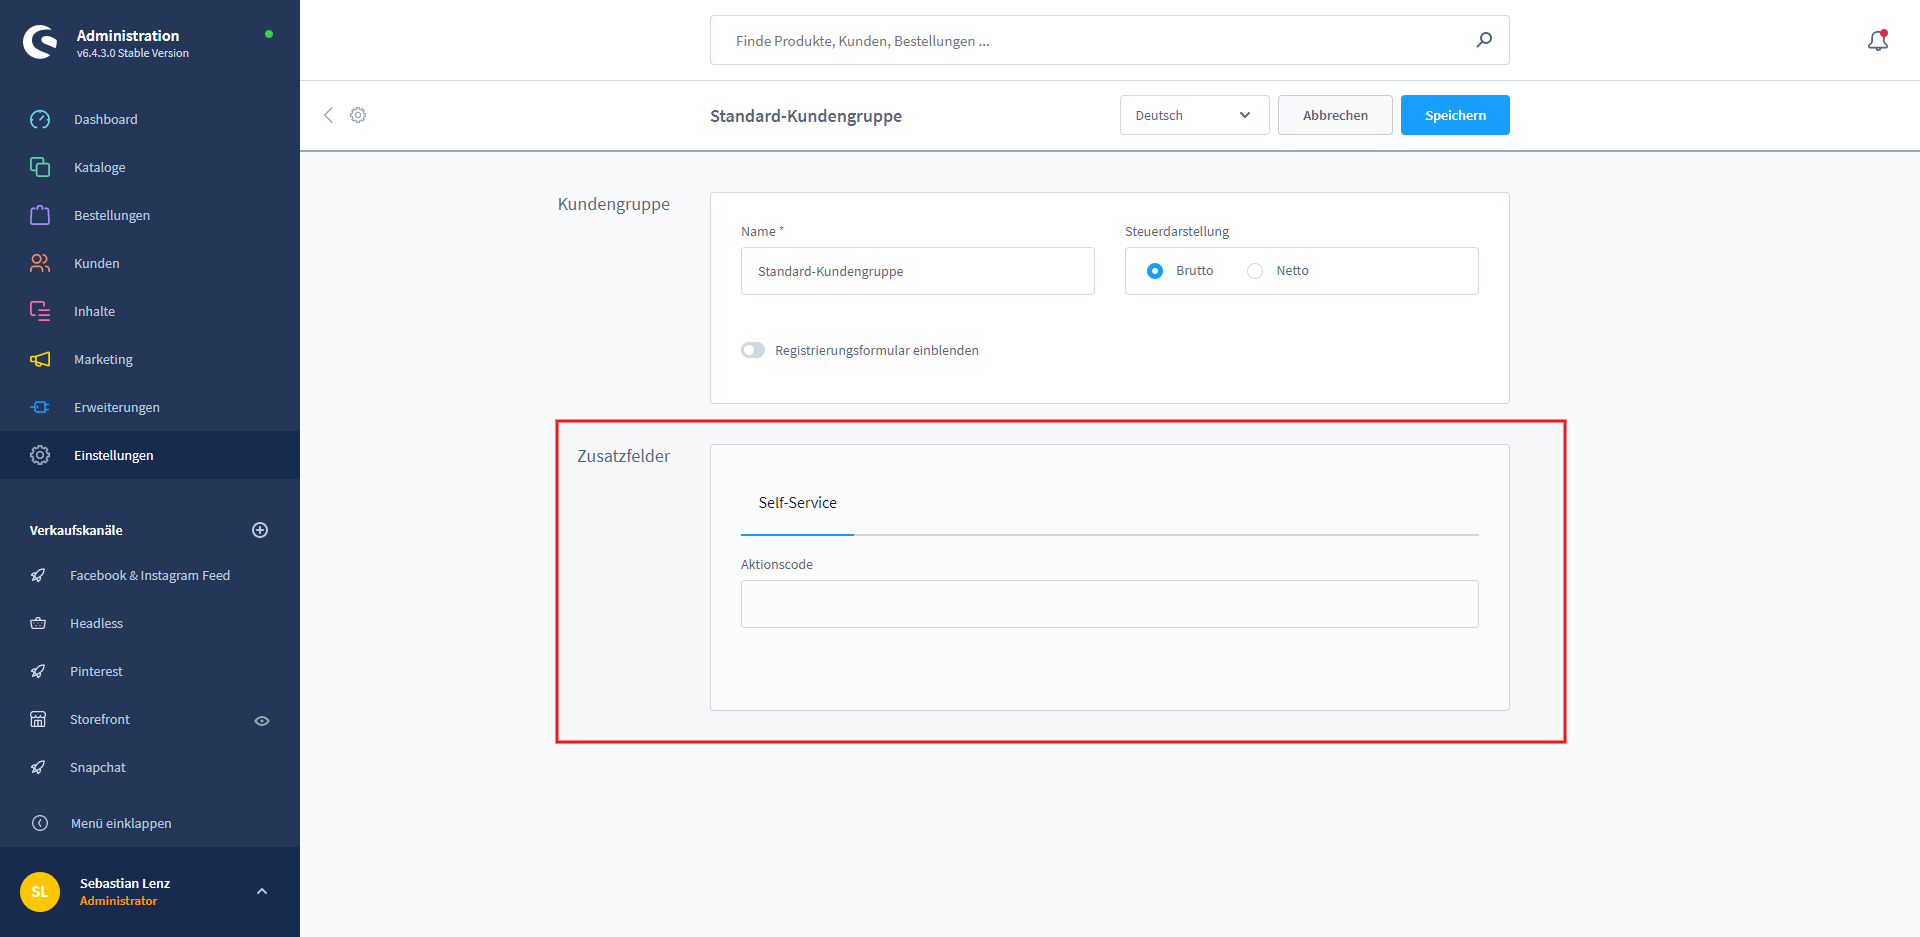This screenshot has height=937, width=1920.
Task: Open notifications bell icon
Action: pyautogui.click(x=1878, y=40)
